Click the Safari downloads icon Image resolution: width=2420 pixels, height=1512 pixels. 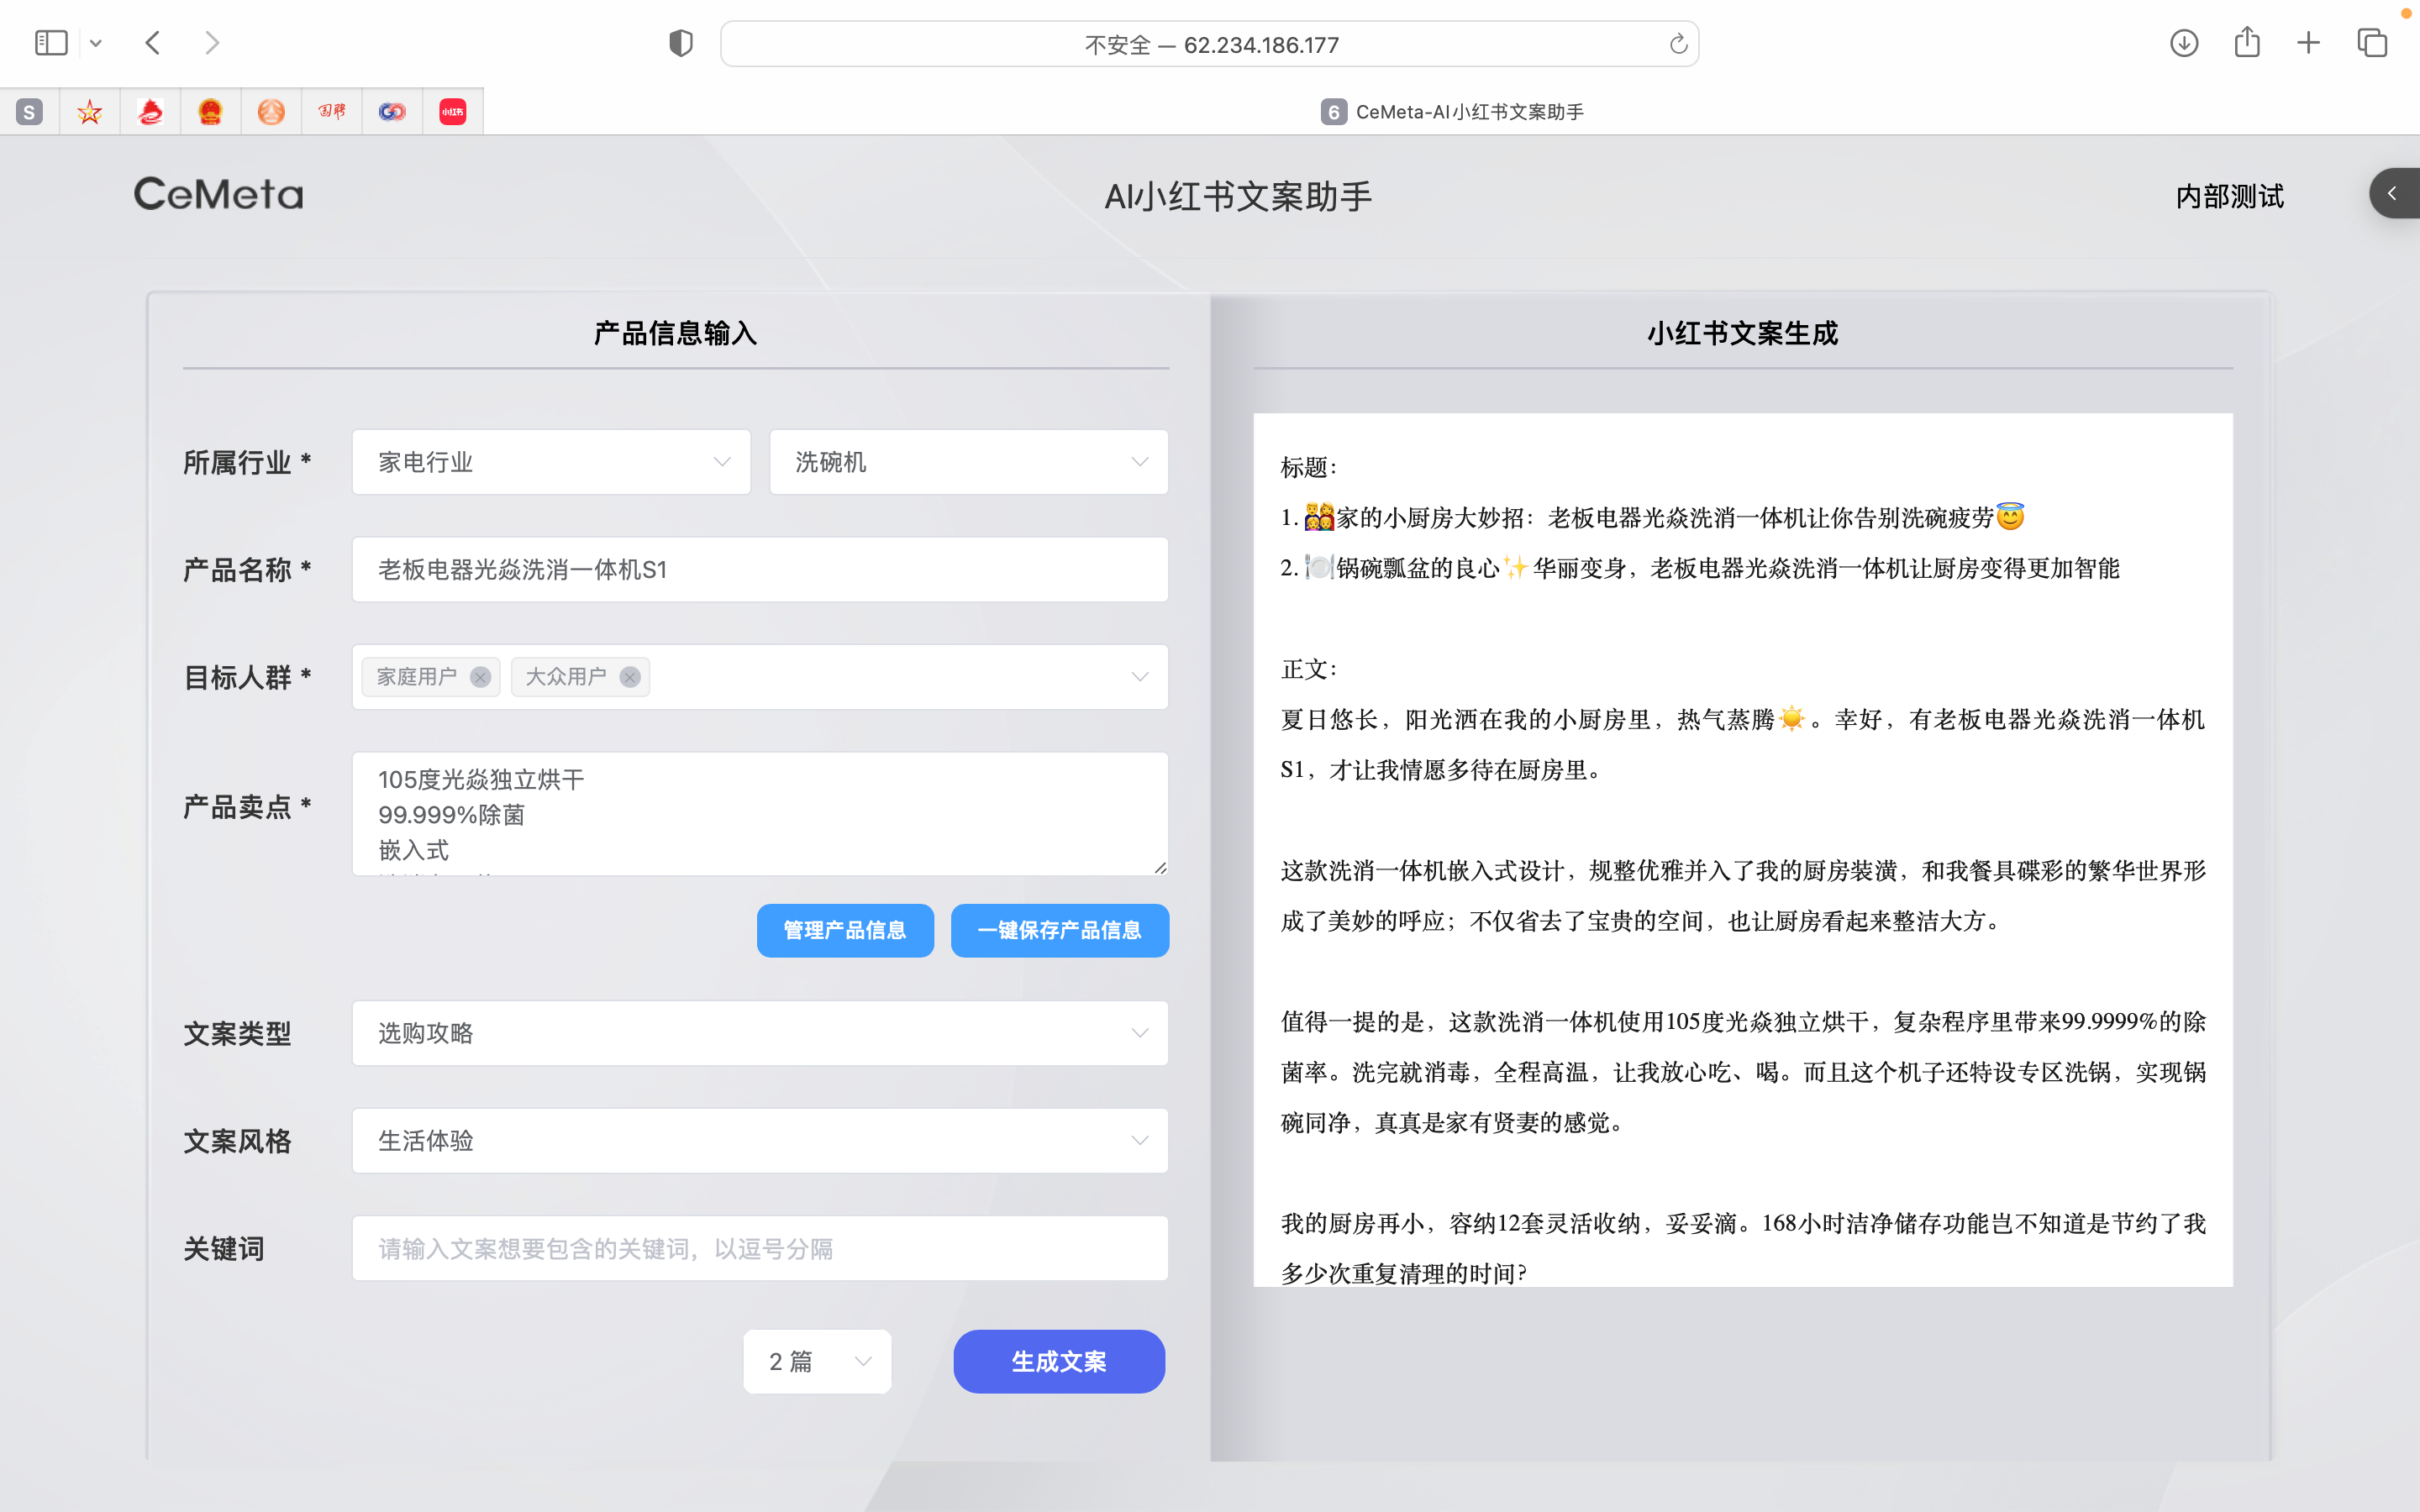tap(2184, 43)
